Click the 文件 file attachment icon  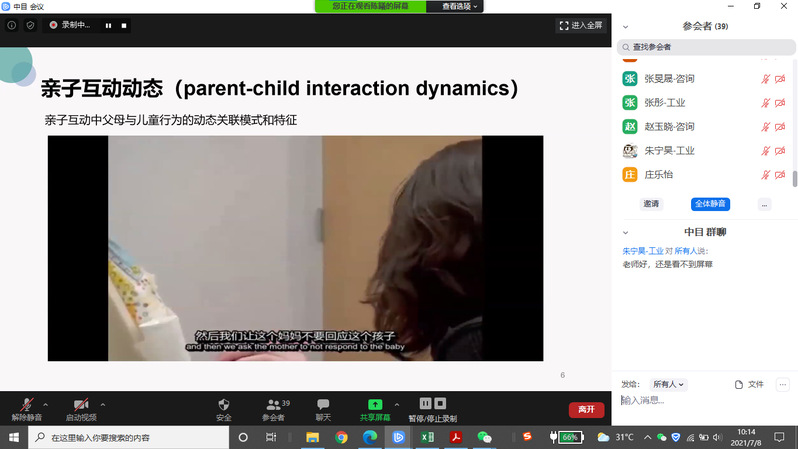coord(749,384)
